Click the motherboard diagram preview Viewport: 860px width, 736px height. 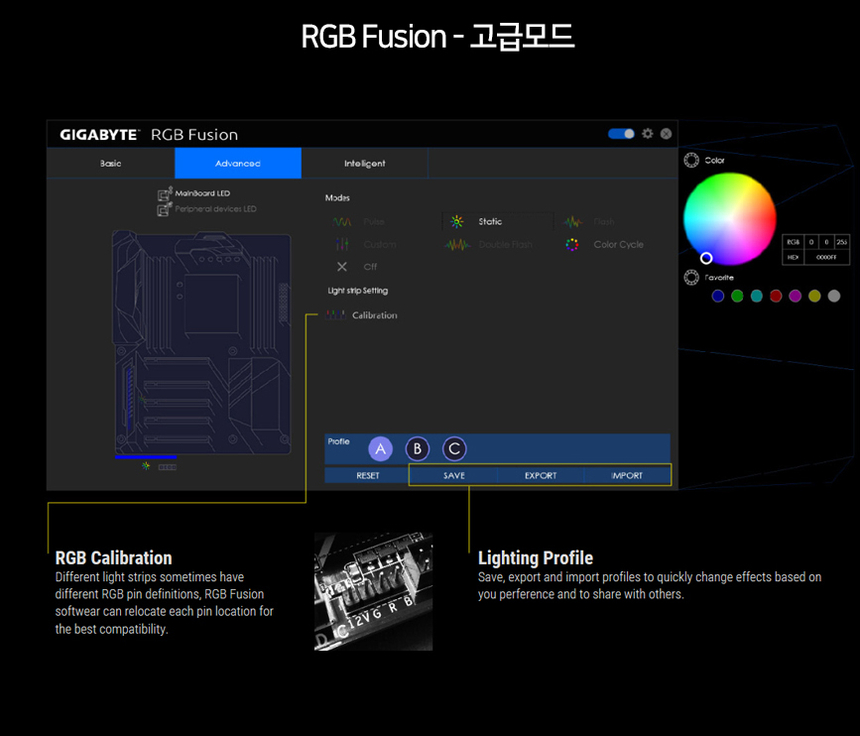(x=201, y=342)
